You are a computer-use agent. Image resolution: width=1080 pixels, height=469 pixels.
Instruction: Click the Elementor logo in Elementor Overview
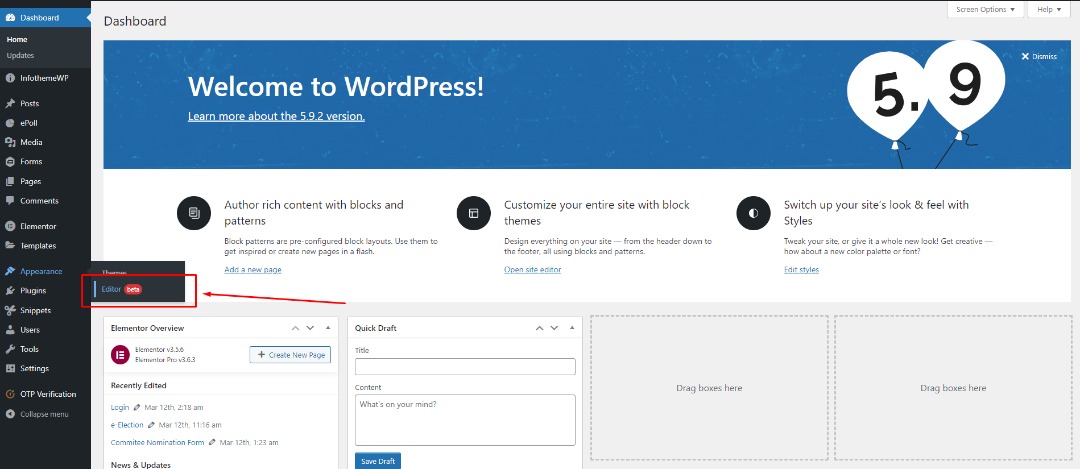point(121,355)
